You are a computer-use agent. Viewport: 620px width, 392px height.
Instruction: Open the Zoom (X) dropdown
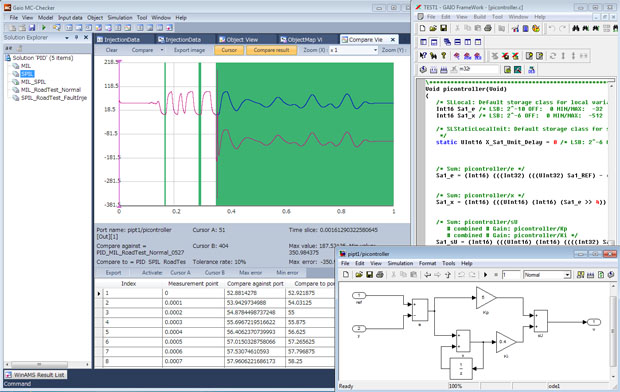point(375,50)
